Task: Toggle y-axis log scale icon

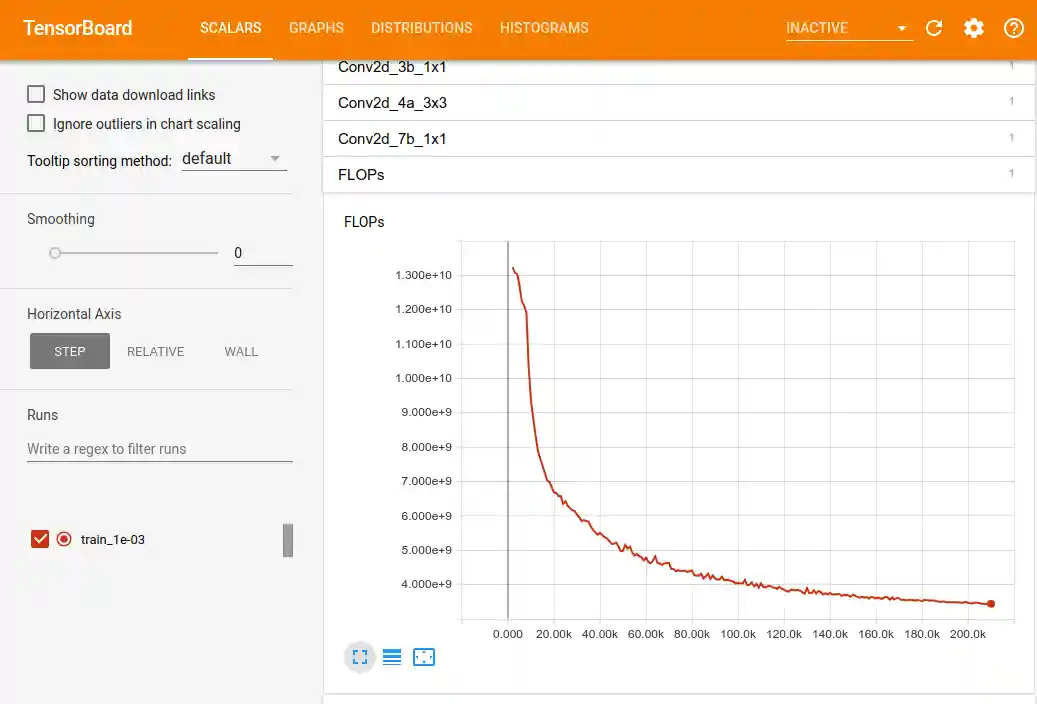Action: [392, 657]
